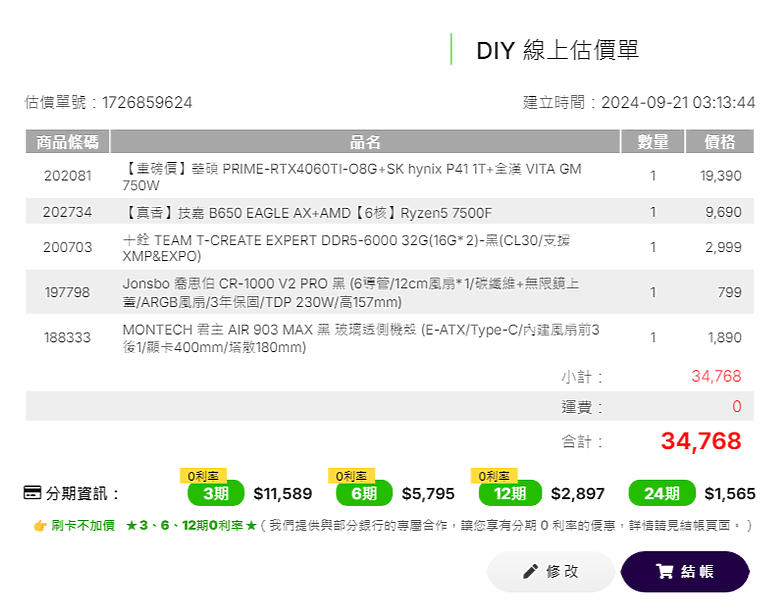The image size is (780, 616).
Task: Select the 12期 installment badge
Action: tap(510, 493)
